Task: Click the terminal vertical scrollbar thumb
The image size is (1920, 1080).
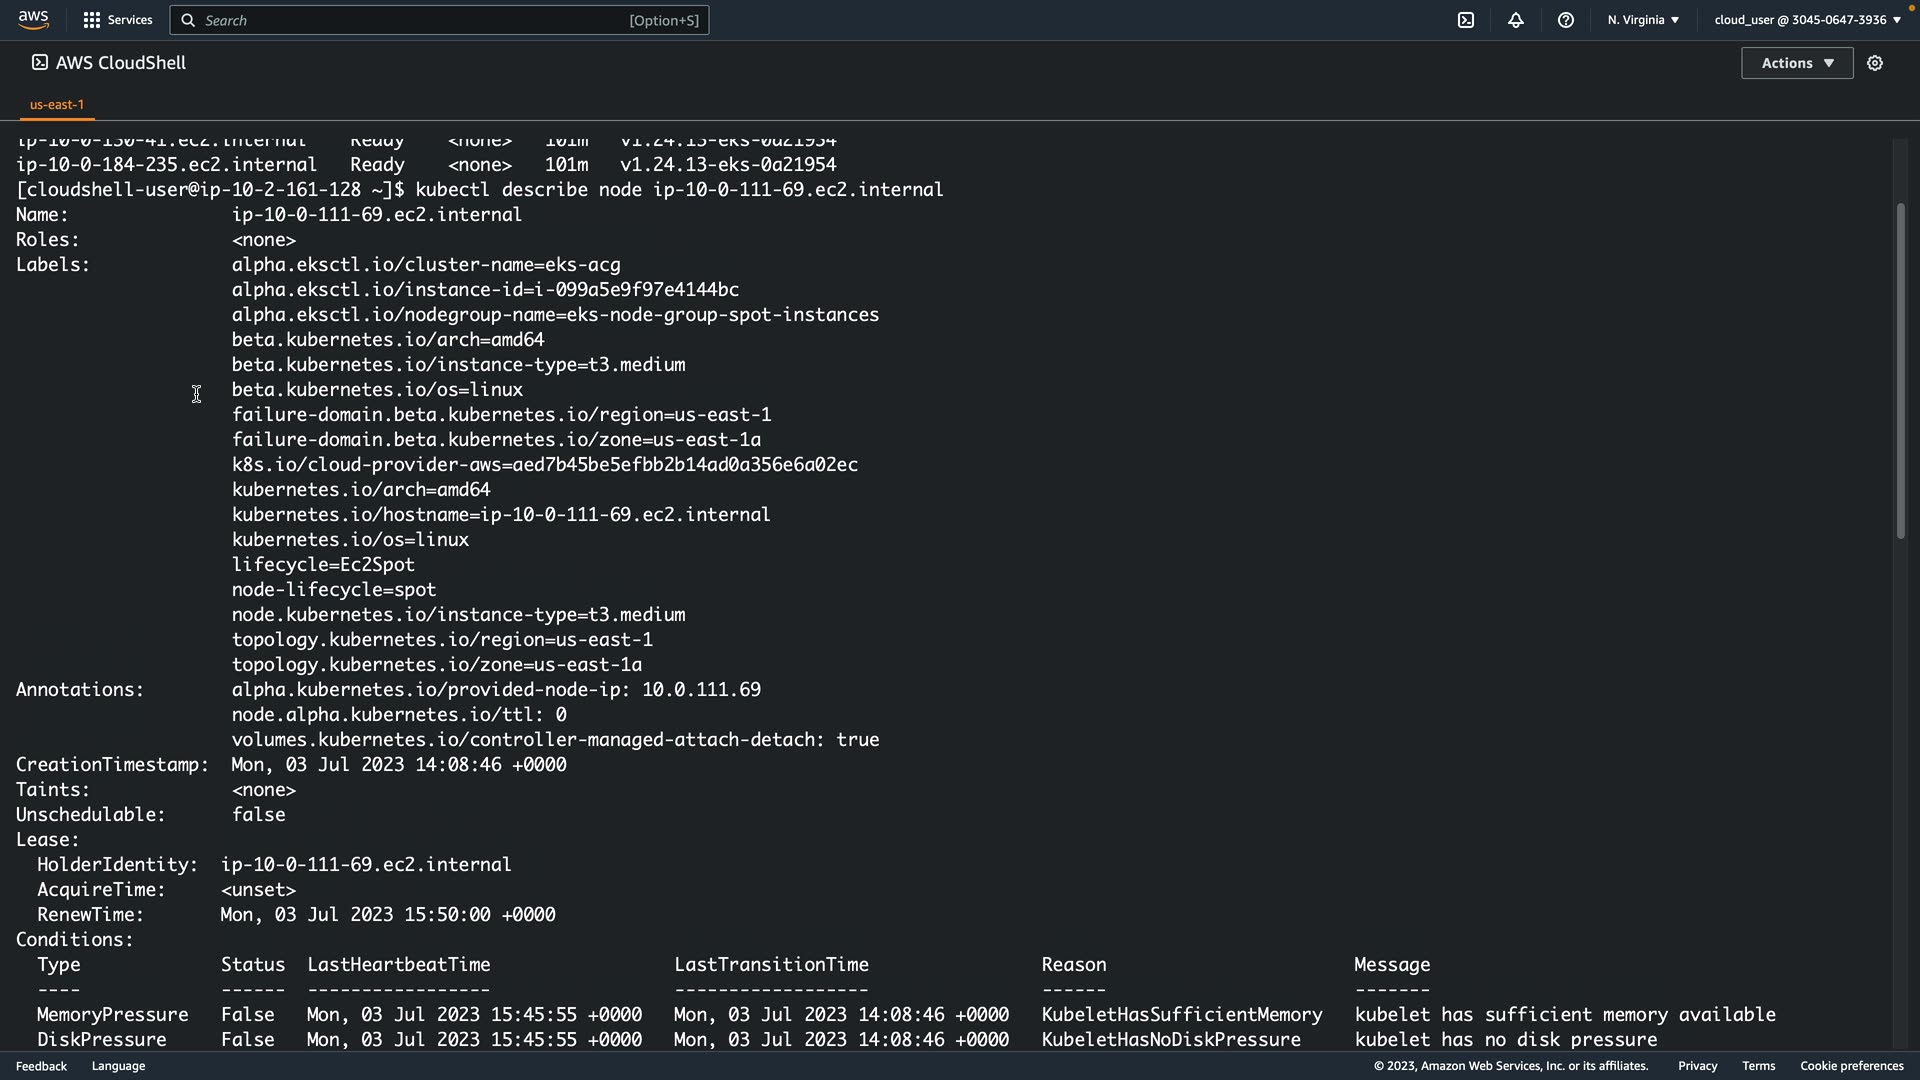Action: [x=1900, y=370]
